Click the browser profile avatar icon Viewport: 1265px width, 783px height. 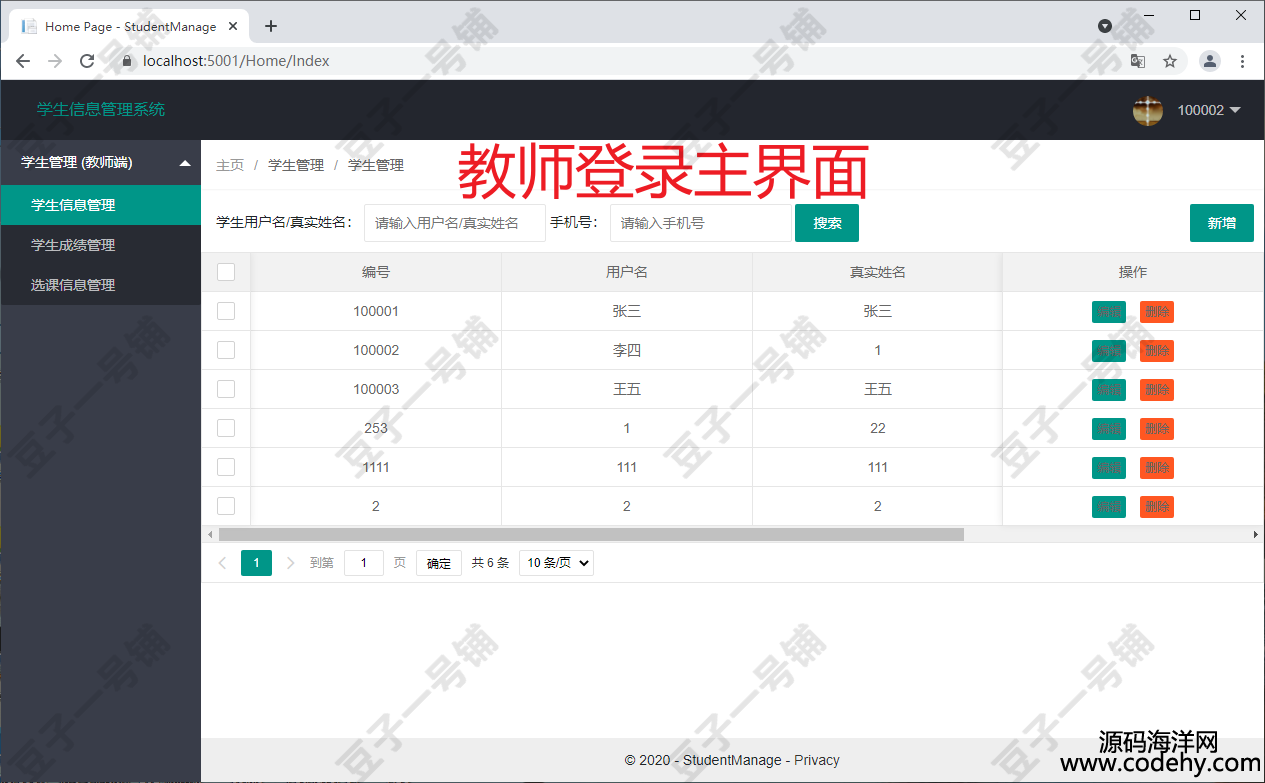[1210, 61]
